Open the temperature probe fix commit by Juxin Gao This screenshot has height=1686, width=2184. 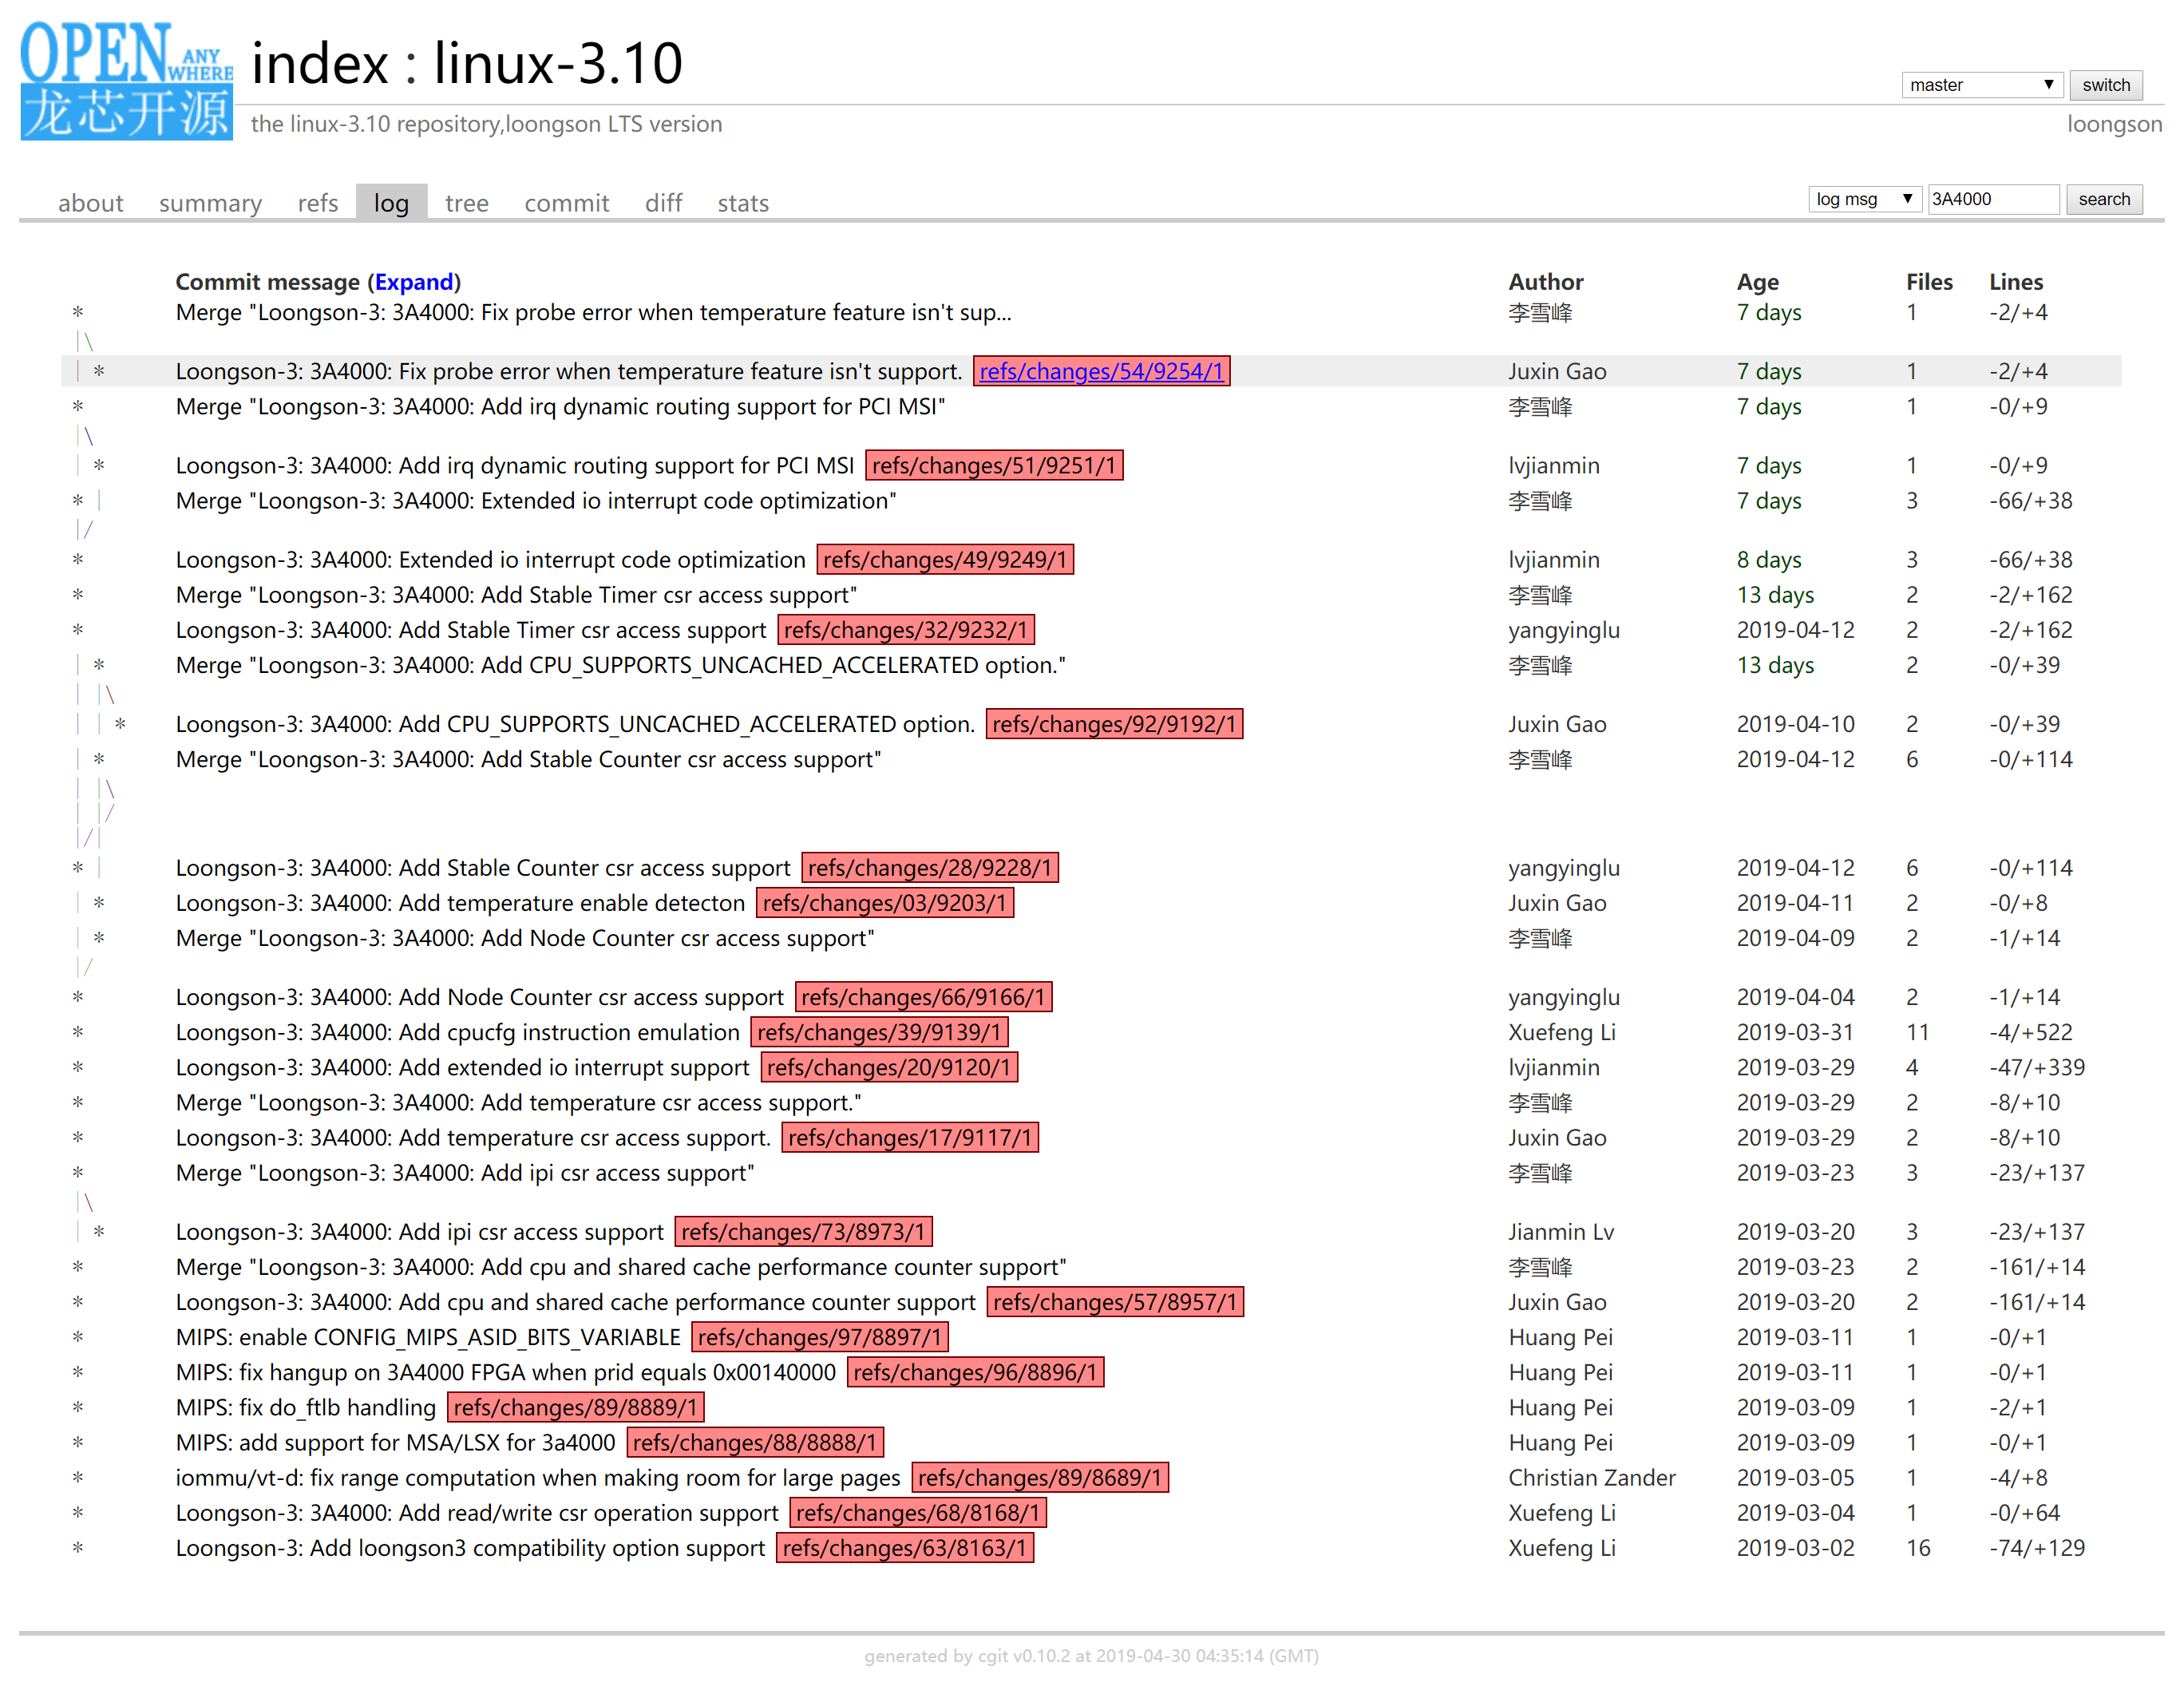[568, 371]
